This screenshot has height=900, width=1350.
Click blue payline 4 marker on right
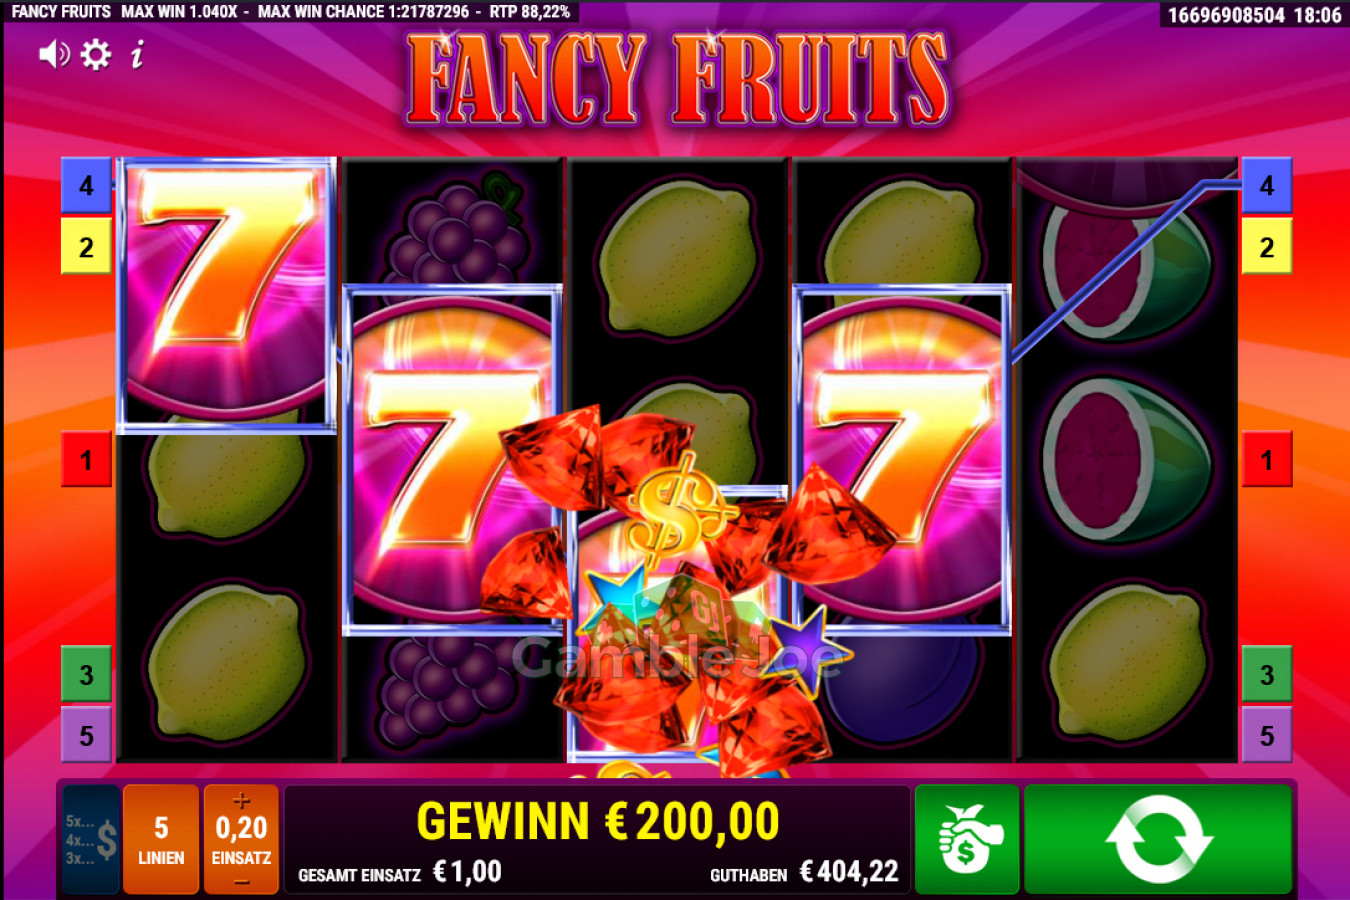coord(1266,185)
